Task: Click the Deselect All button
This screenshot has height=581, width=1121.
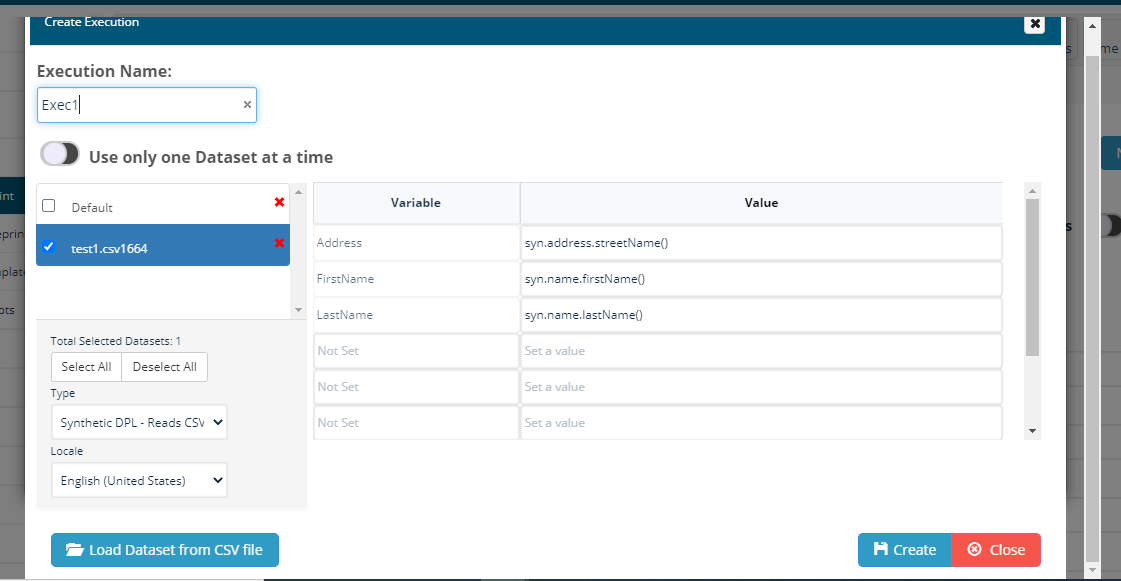Action: [164, 367]
